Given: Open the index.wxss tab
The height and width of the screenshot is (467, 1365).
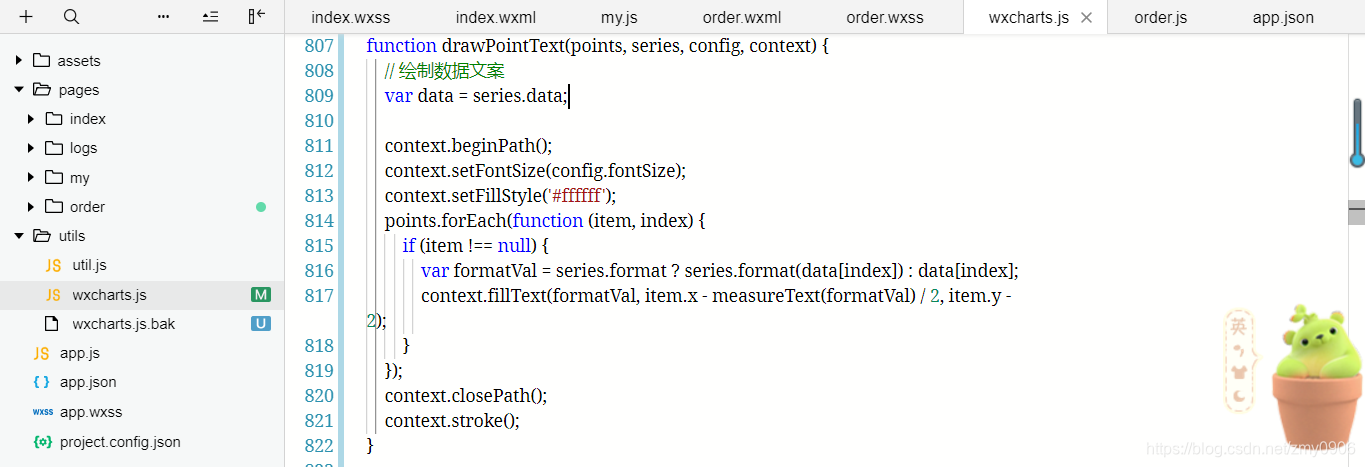Looking at the screenshot, I should point(350,17).
